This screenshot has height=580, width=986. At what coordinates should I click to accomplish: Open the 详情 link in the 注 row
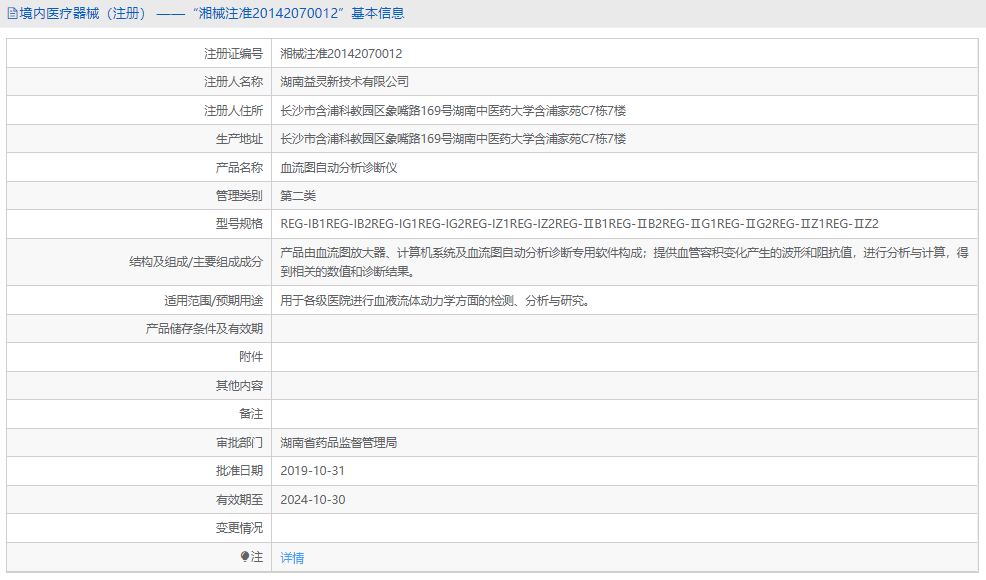(x=292, y=558)
